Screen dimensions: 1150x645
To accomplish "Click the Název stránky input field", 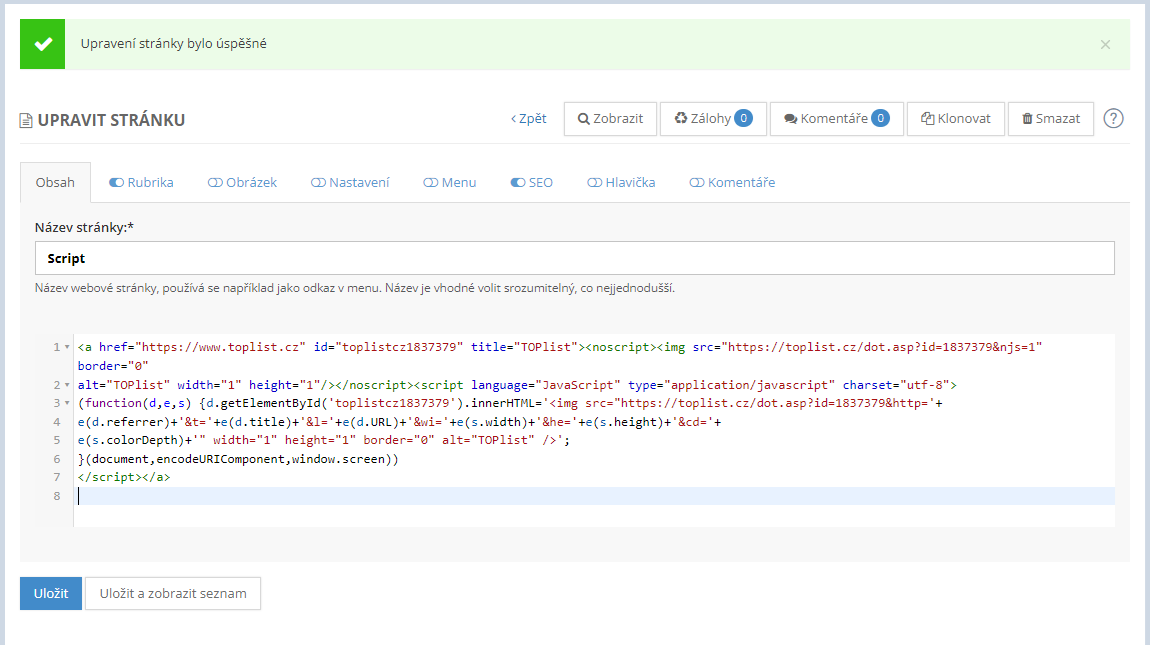I will click(x=574, y=258).
